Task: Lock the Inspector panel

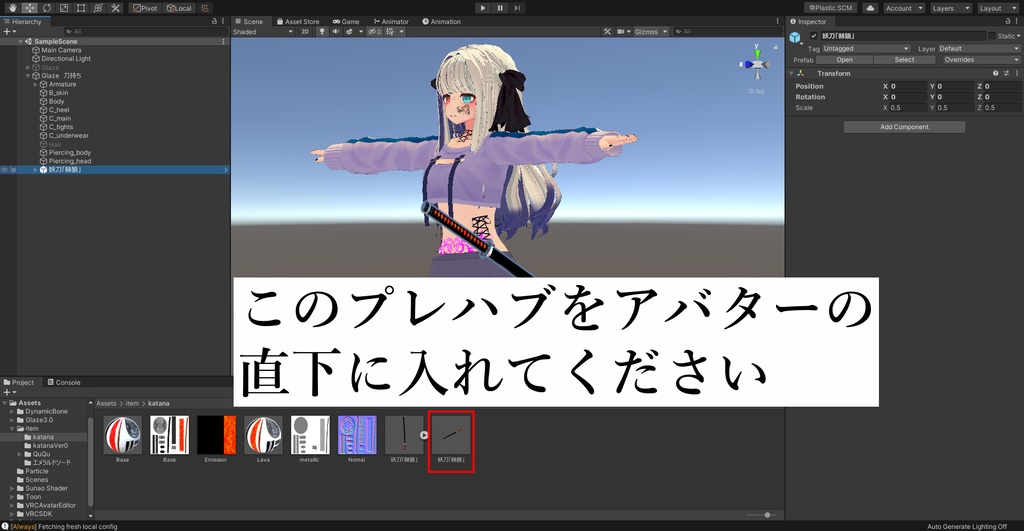Action: [x=1008, y=22]
